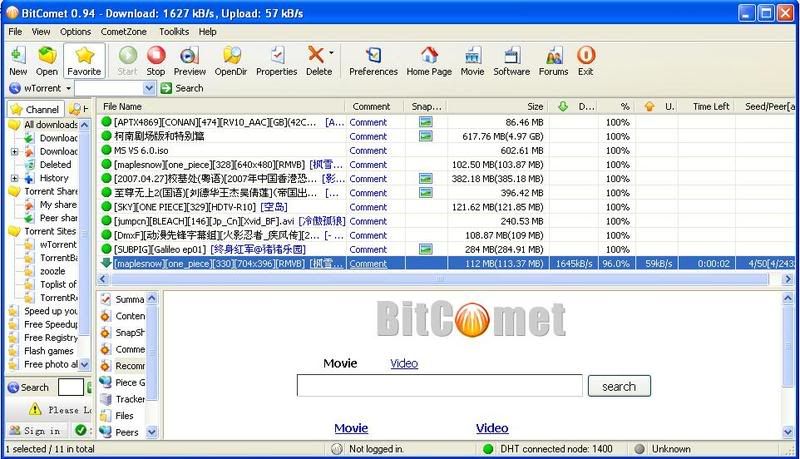Open the Toolkits menu
The image size is (800, 459).
coord(174,32)
